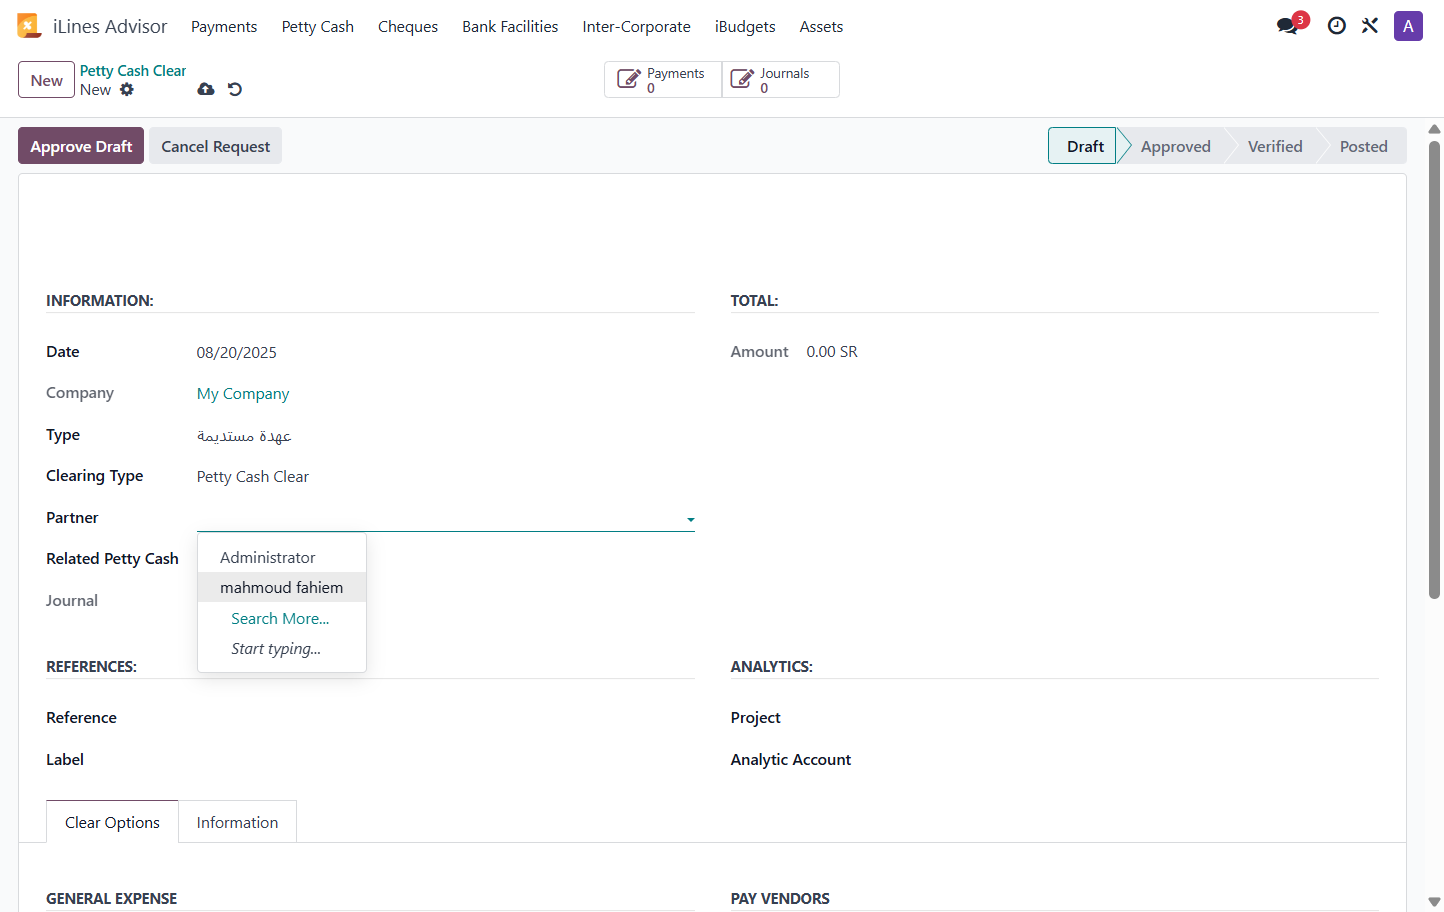Open the My Company link
This screenshot has width=1444, height=912.
point(243,394)
